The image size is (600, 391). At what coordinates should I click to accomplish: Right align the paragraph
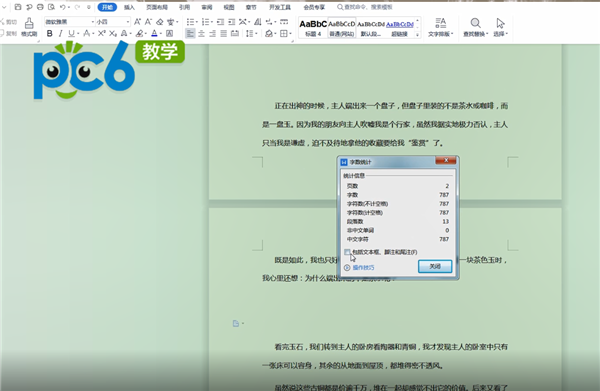[212, 34]
